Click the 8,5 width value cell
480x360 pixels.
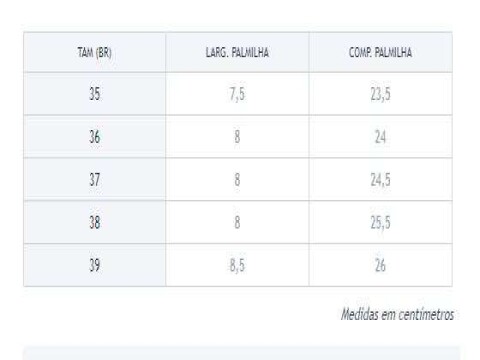[237, 265]
